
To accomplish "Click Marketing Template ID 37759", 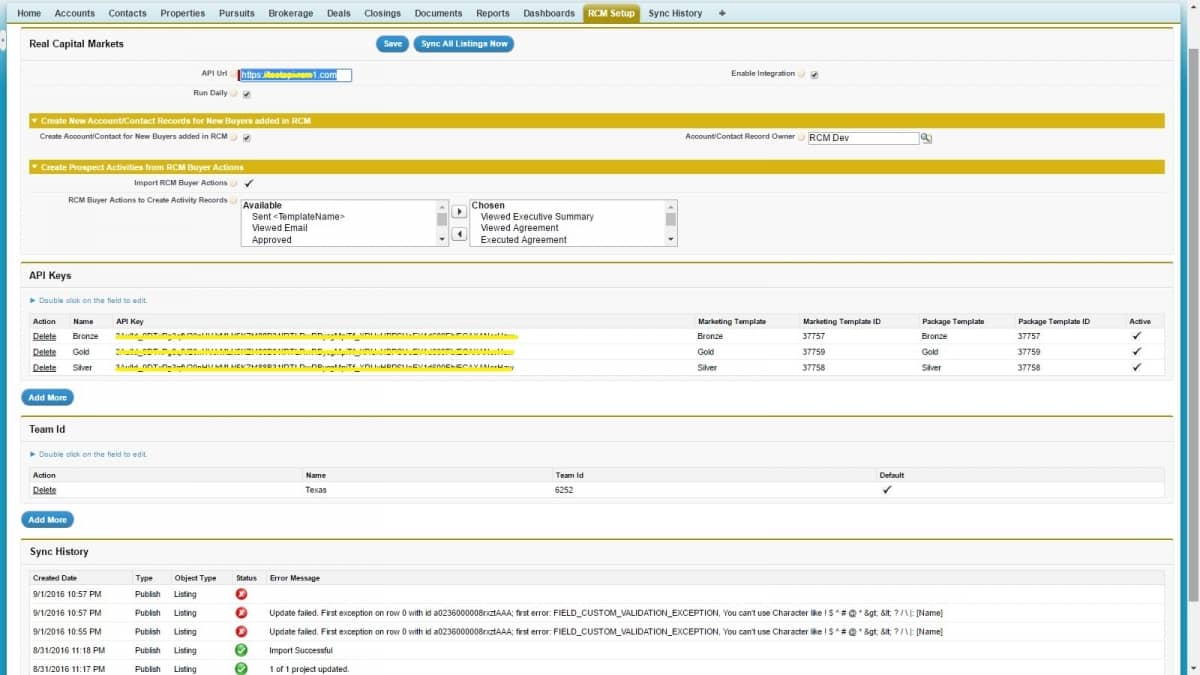I will [x=813, y=352].
